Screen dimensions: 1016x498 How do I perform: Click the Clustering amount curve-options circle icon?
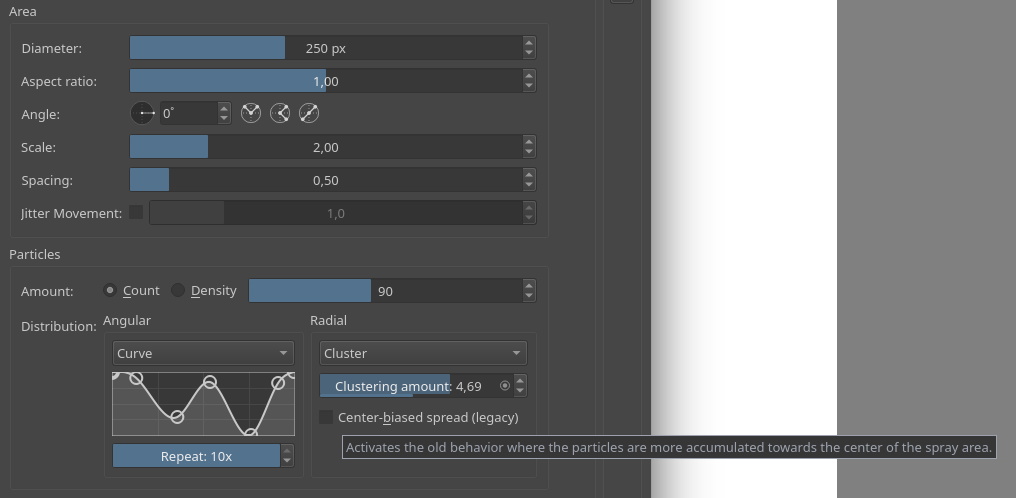(x=505, y=386)
